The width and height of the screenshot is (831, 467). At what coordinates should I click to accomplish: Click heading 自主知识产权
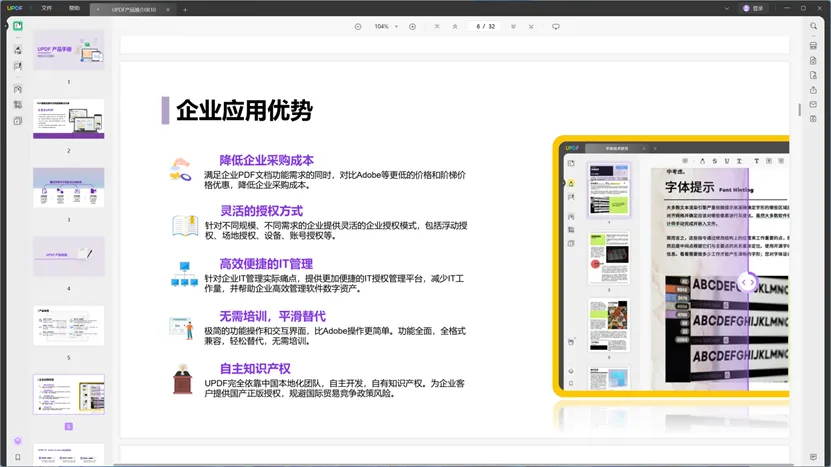click(255, 368)
